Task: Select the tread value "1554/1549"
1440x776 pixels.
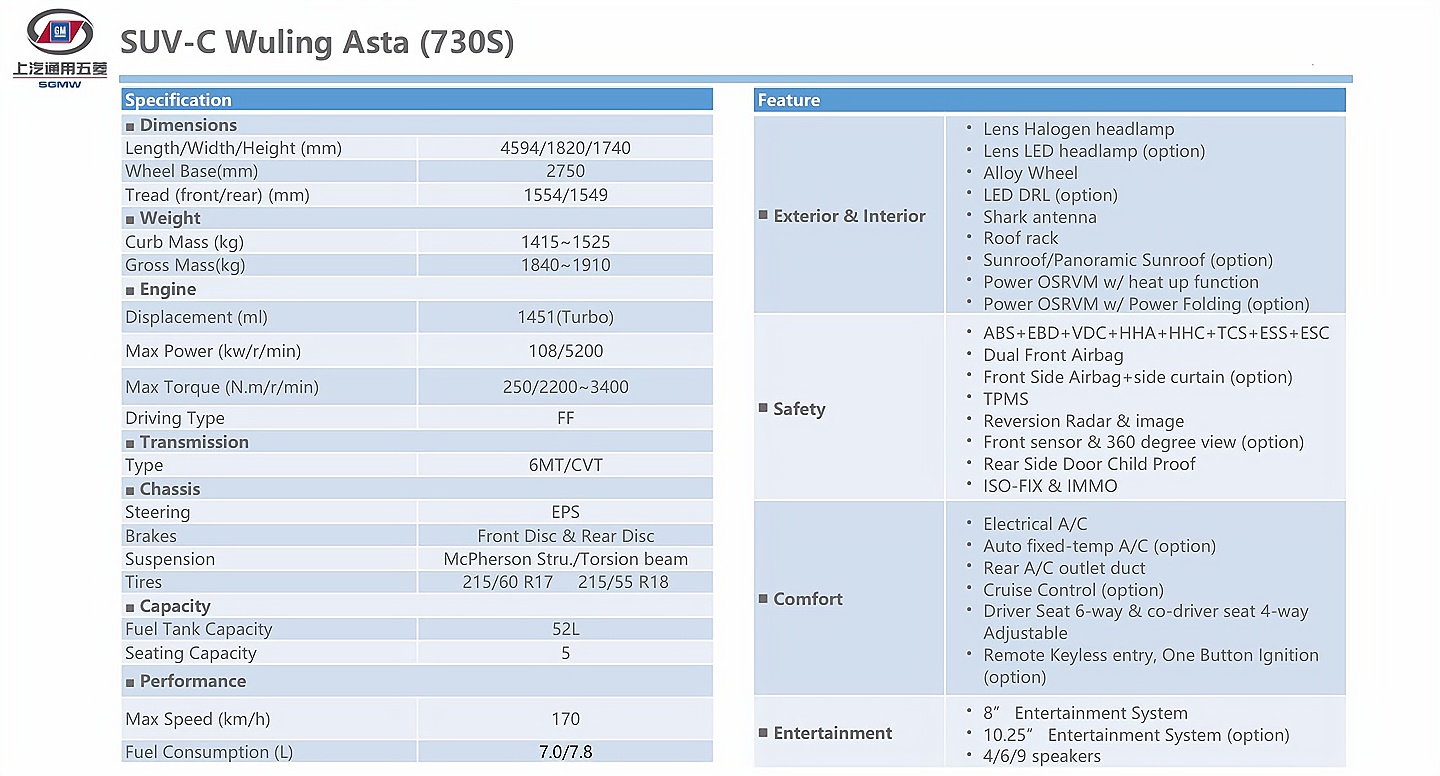Action: click(565, 195)
